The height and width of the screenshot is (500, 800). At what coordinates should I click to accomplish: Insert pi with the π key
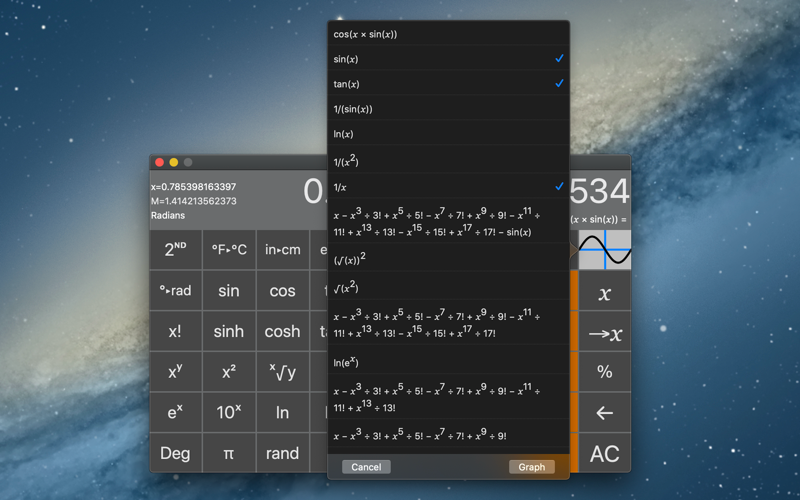tap(229, 453)
